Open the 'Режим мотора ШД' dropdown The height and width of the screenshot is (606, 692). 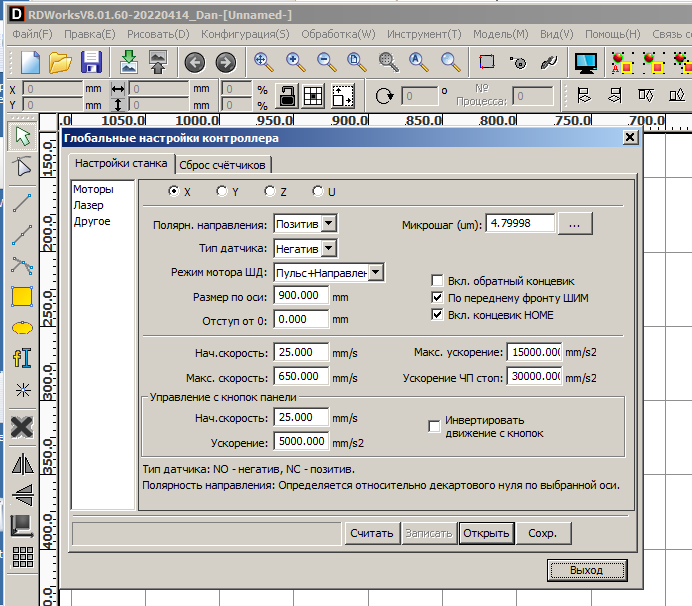[375, 272]
